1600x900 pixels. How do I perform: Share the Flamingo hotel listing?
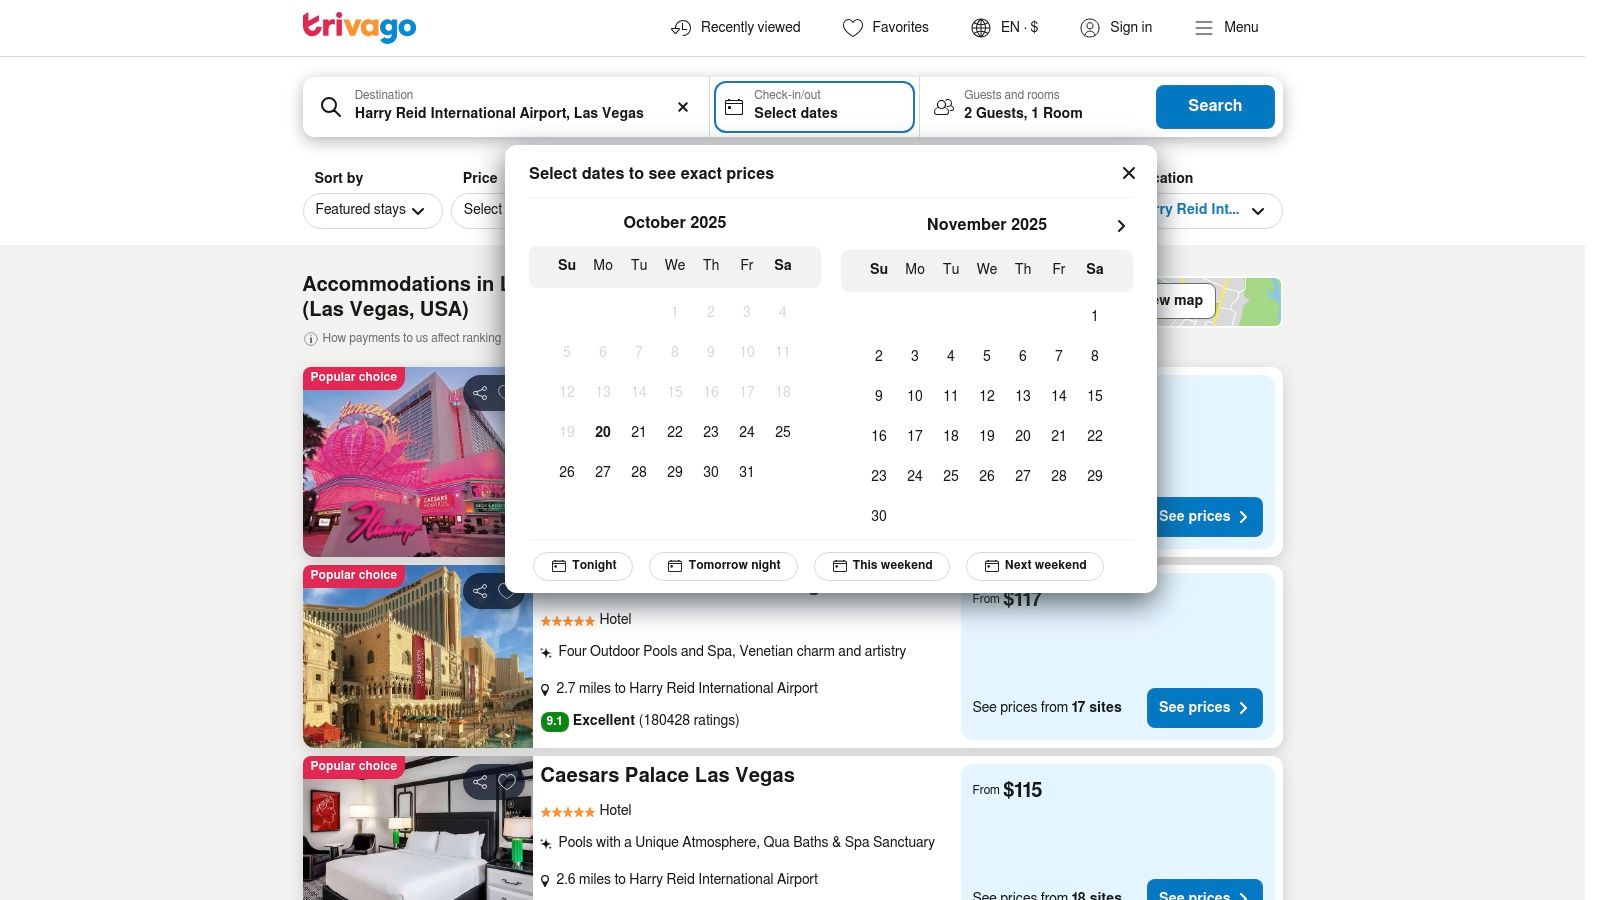[x=481, y=393]
